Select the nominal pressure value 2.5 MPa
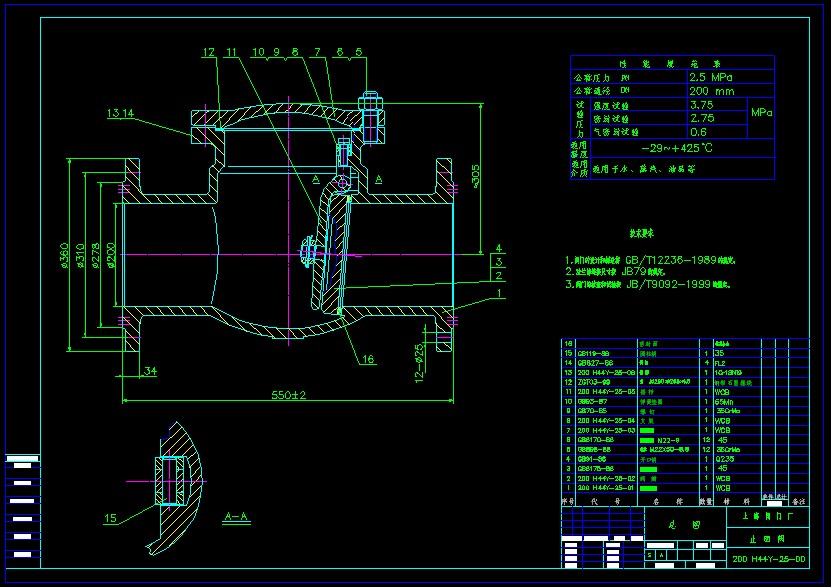Image resolution: width=831 pixels, height=587 pixels. click(711, 77)
